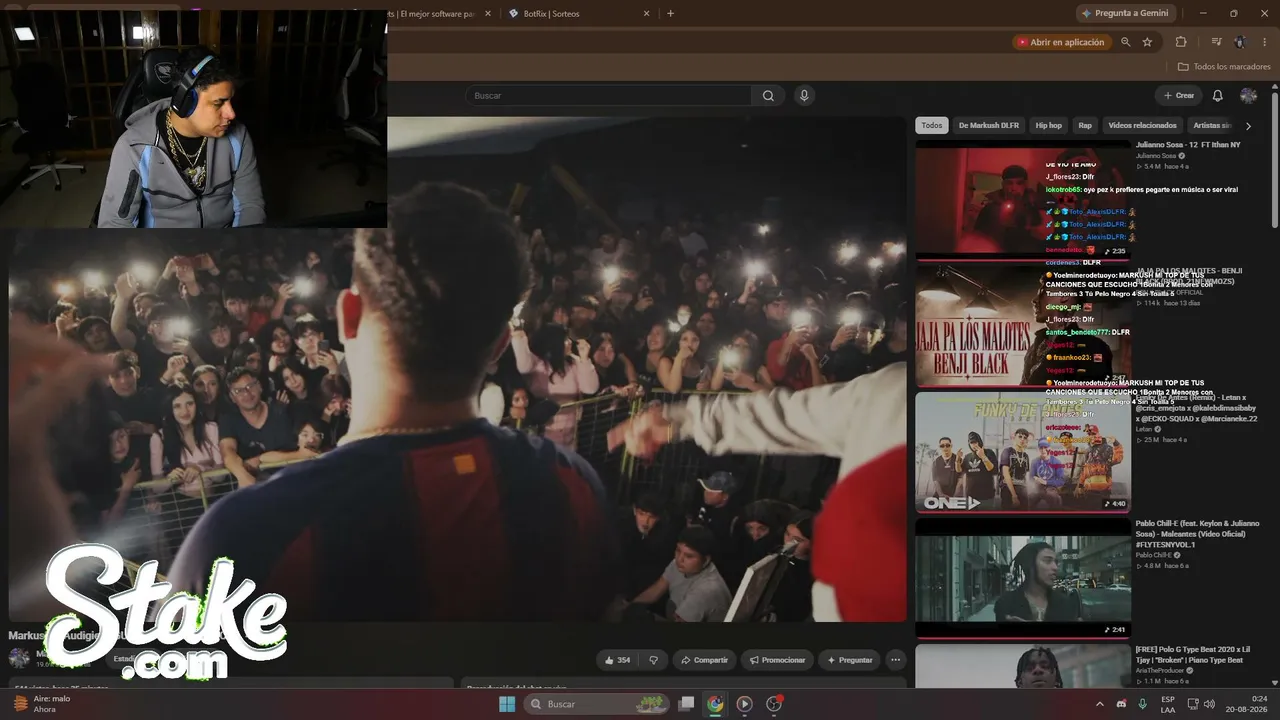This screenshot has height=720, width=1280.
Task: Open the Windows Start menu
Action: coord(507,704)
